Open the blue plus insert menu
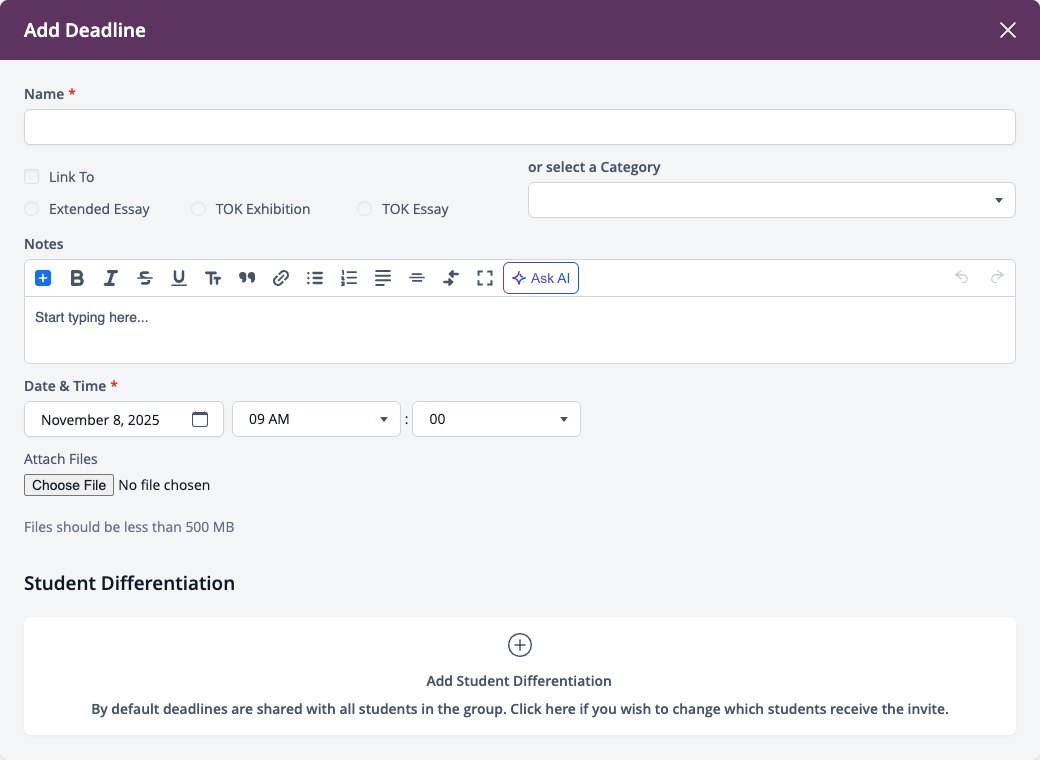 43,278
